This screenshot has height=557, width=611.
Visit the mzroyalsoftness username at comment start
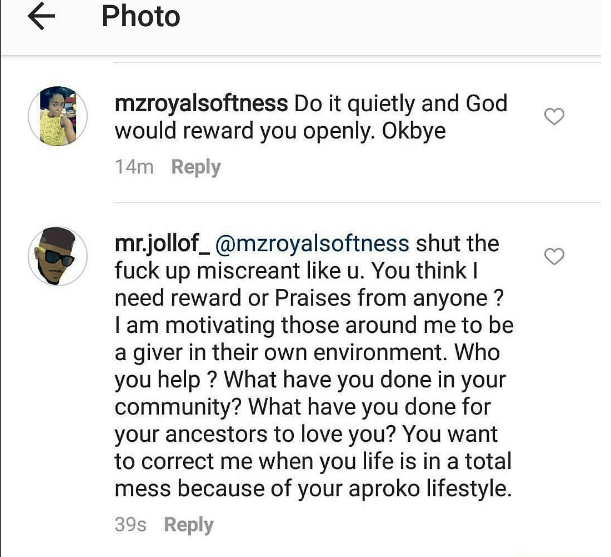[x=202, y=104]
